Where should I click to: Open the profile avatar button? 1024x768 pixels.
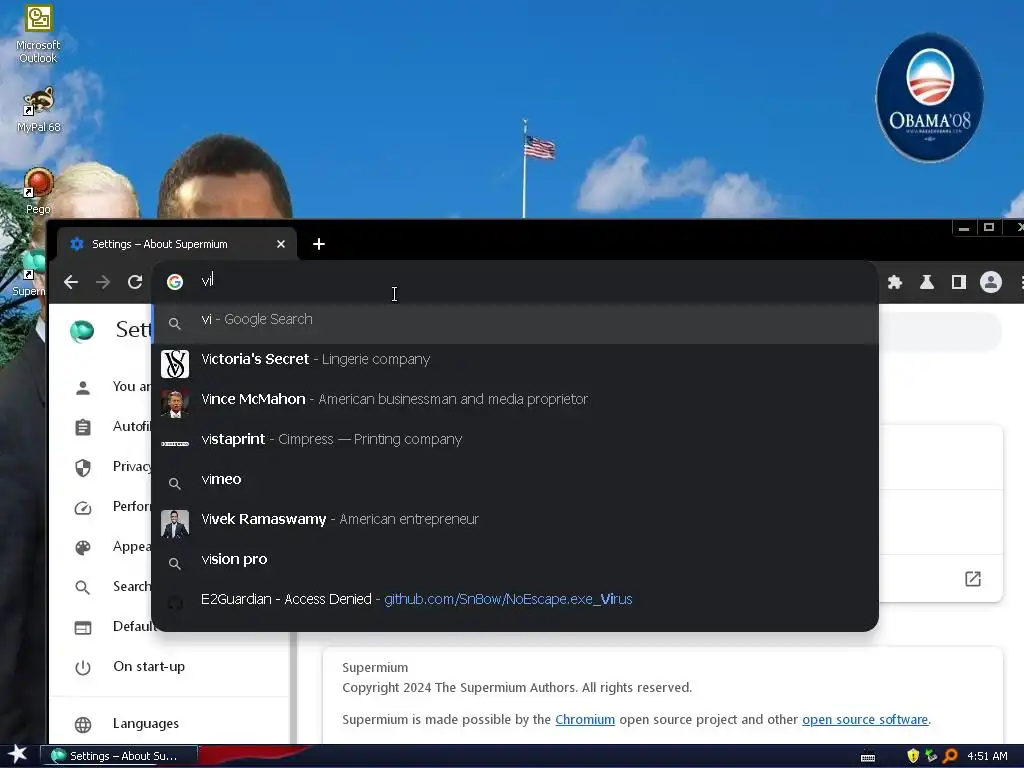click(991, 282)
